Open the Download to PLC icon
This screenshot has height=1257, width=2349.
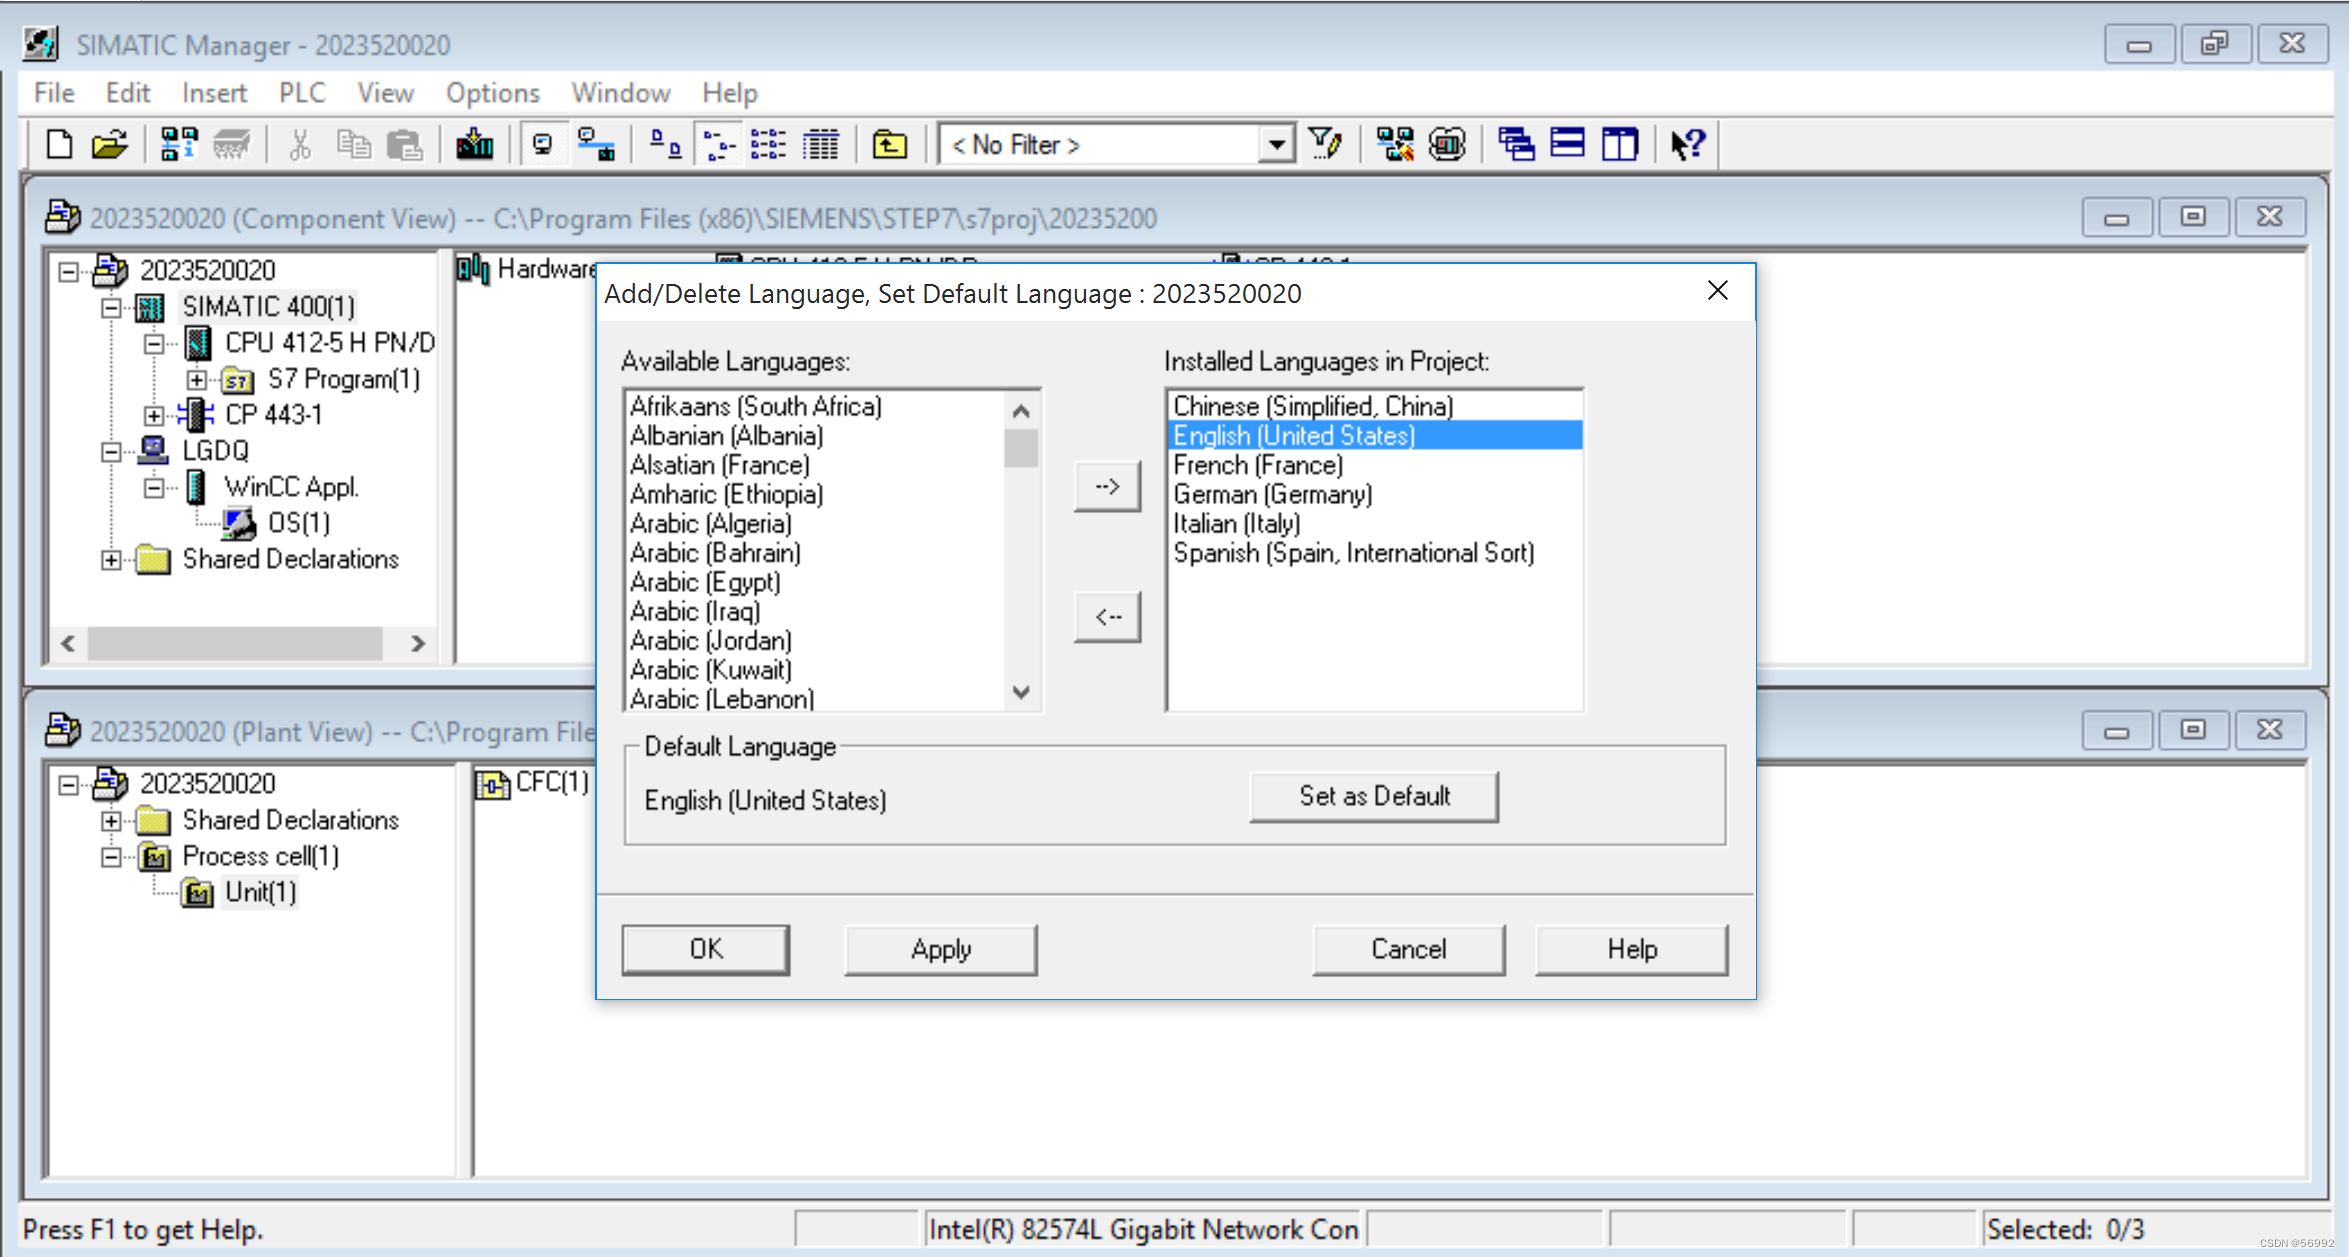coord(475,144)
